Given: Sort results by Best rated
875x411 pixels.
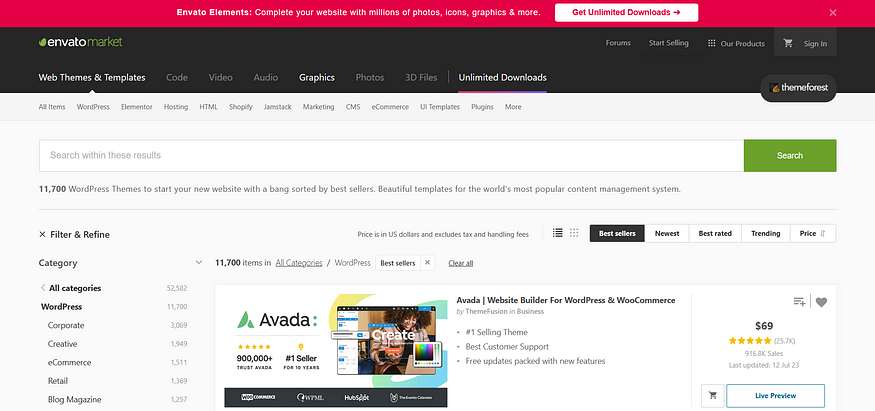Looking at the screenshot, I should (x=715, y=233).
